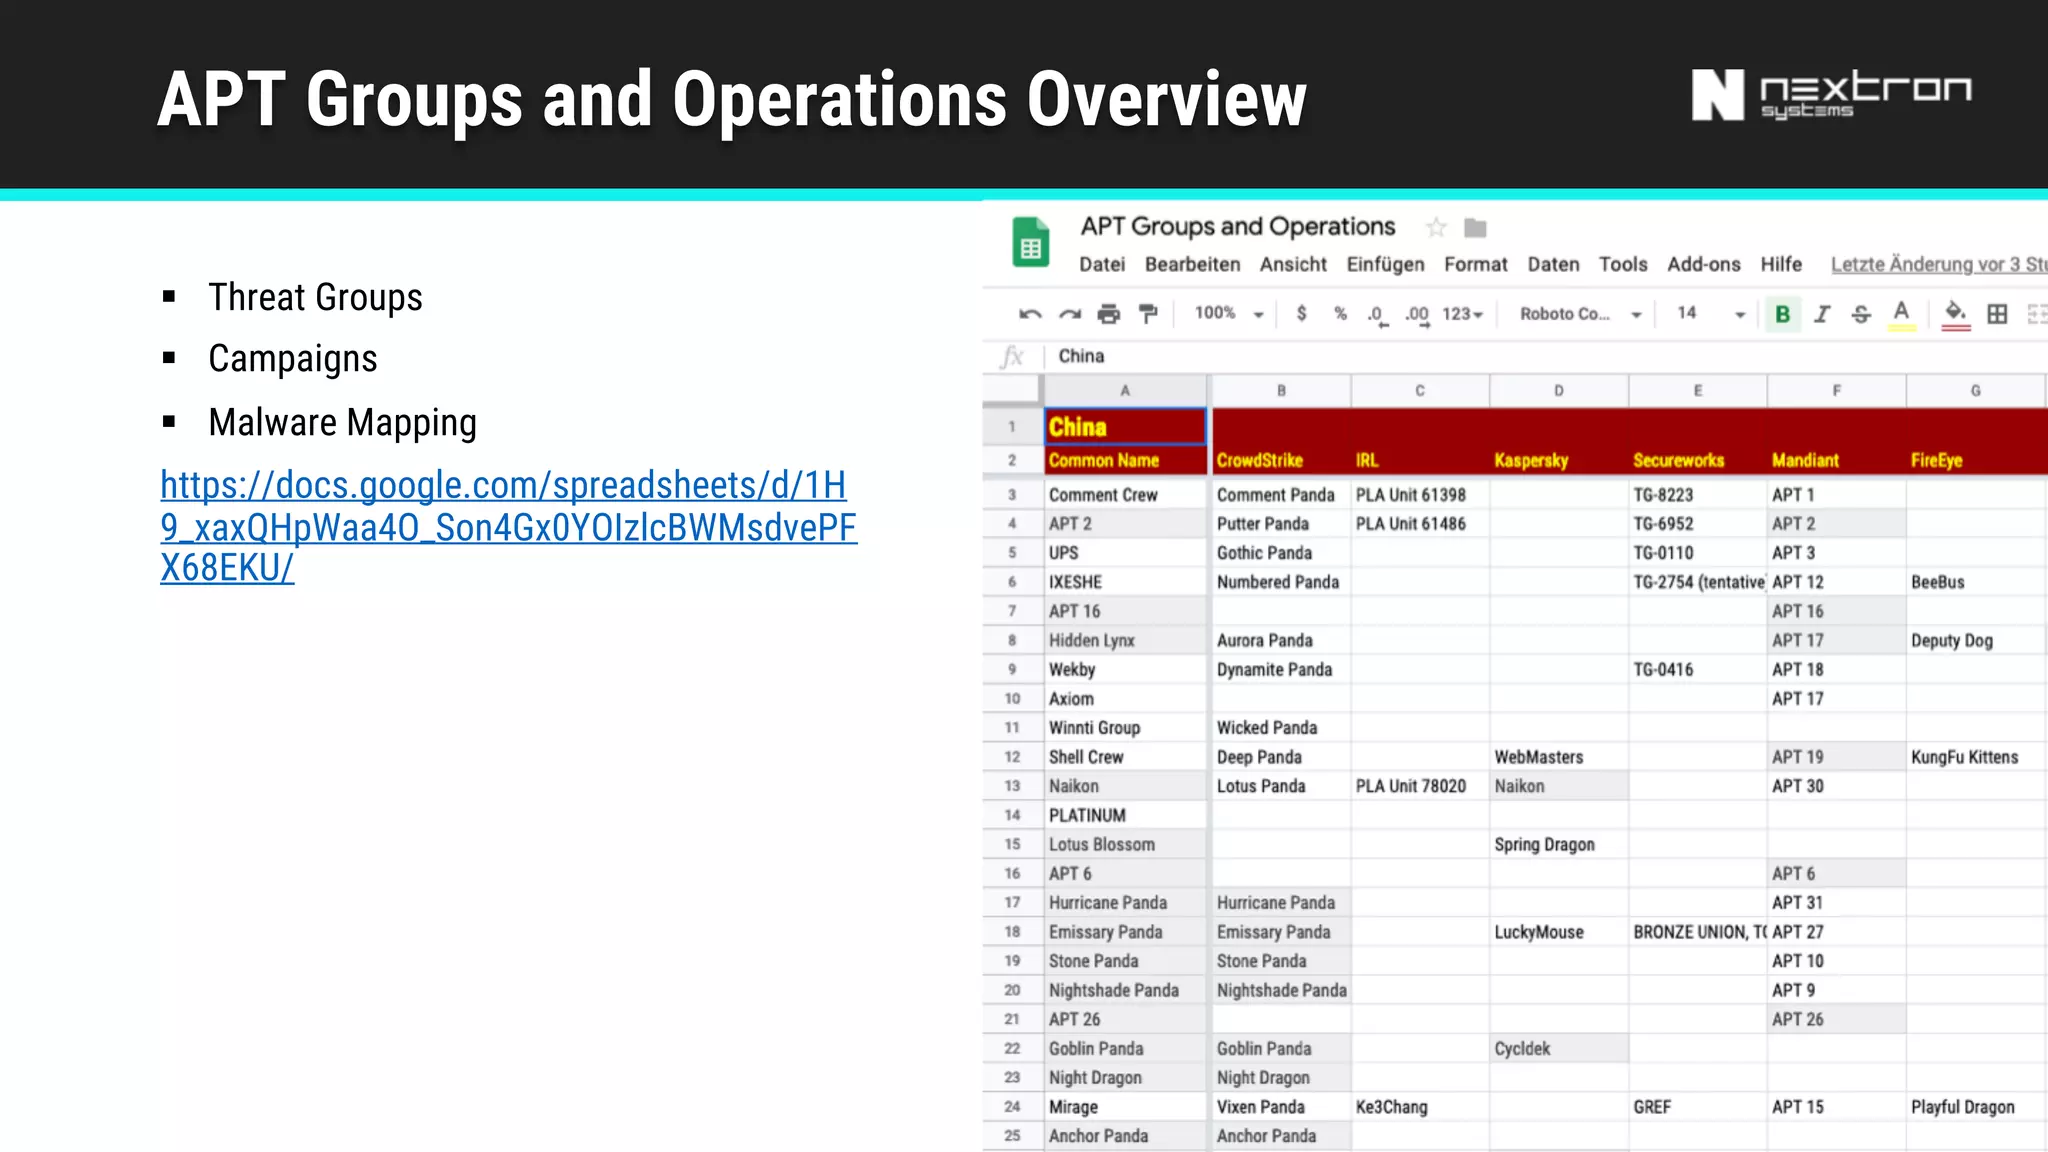Toggle italic formatting button

coord(1822,314)
